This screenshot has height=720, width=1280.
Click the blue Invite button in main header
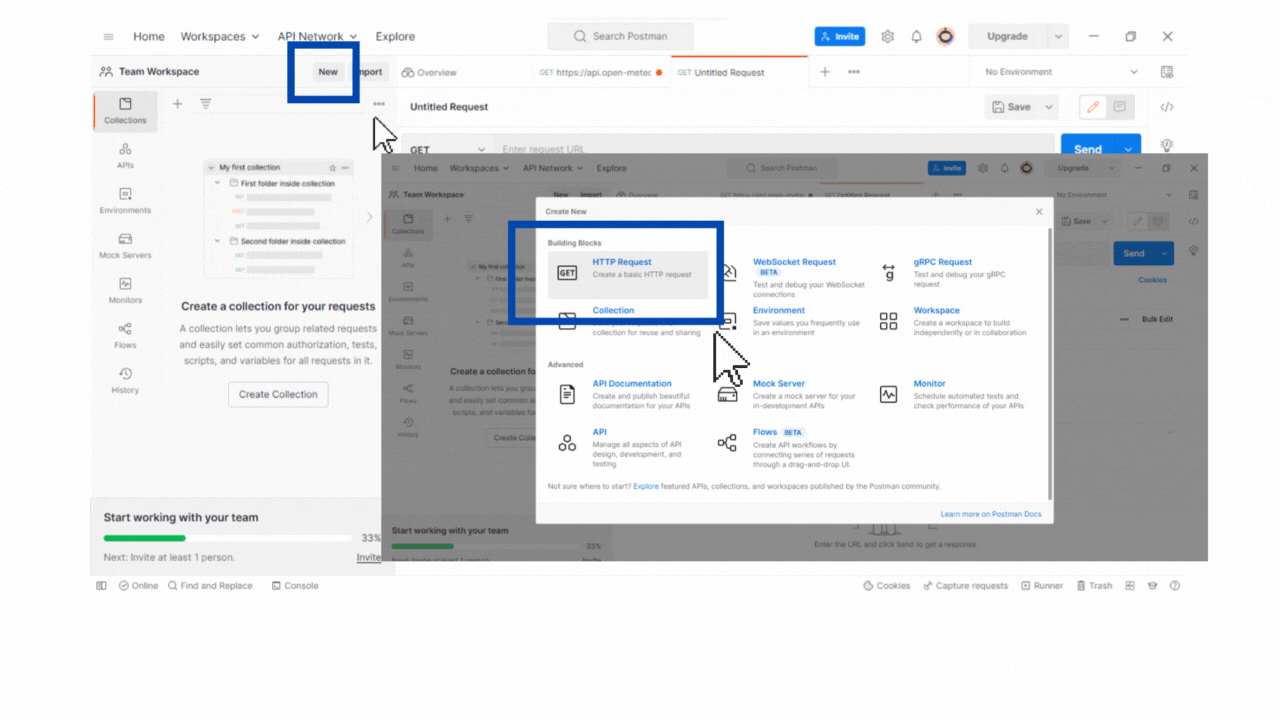coord(840,37)
